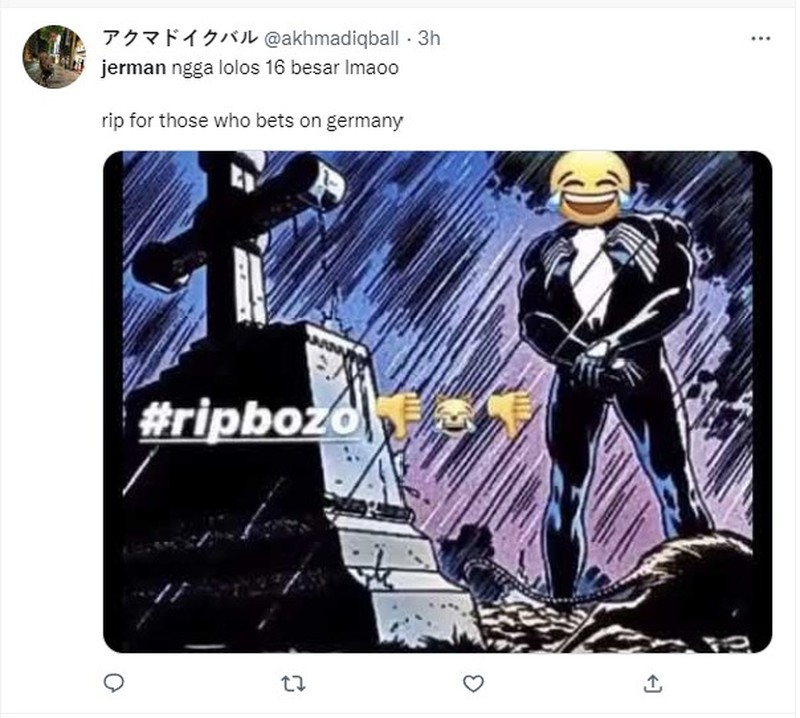Click the text ngga lolos 16 besar lmaoo
The width and height of the screenshot is (800, 718).
(285, 68)
